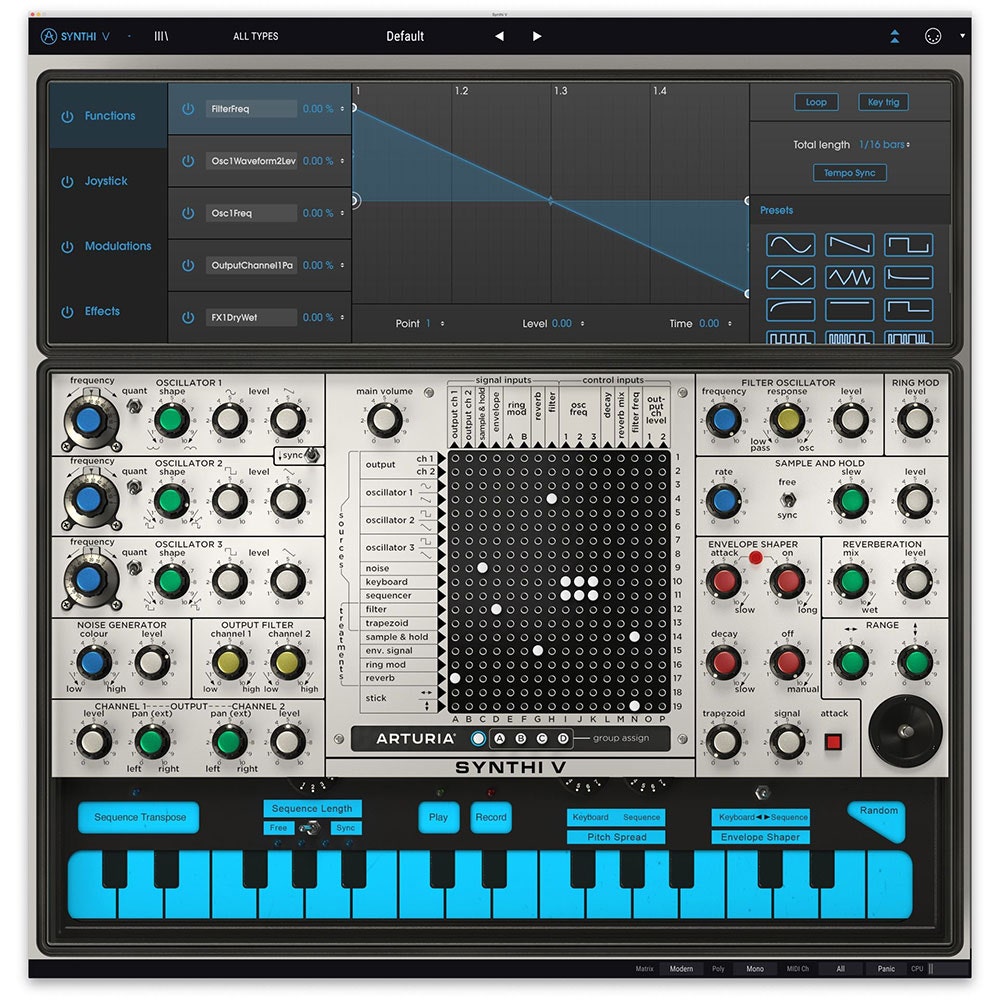Click the red envelope attack button
Viewport: 1000px width, 1000px height.
(x=833, y=741)
